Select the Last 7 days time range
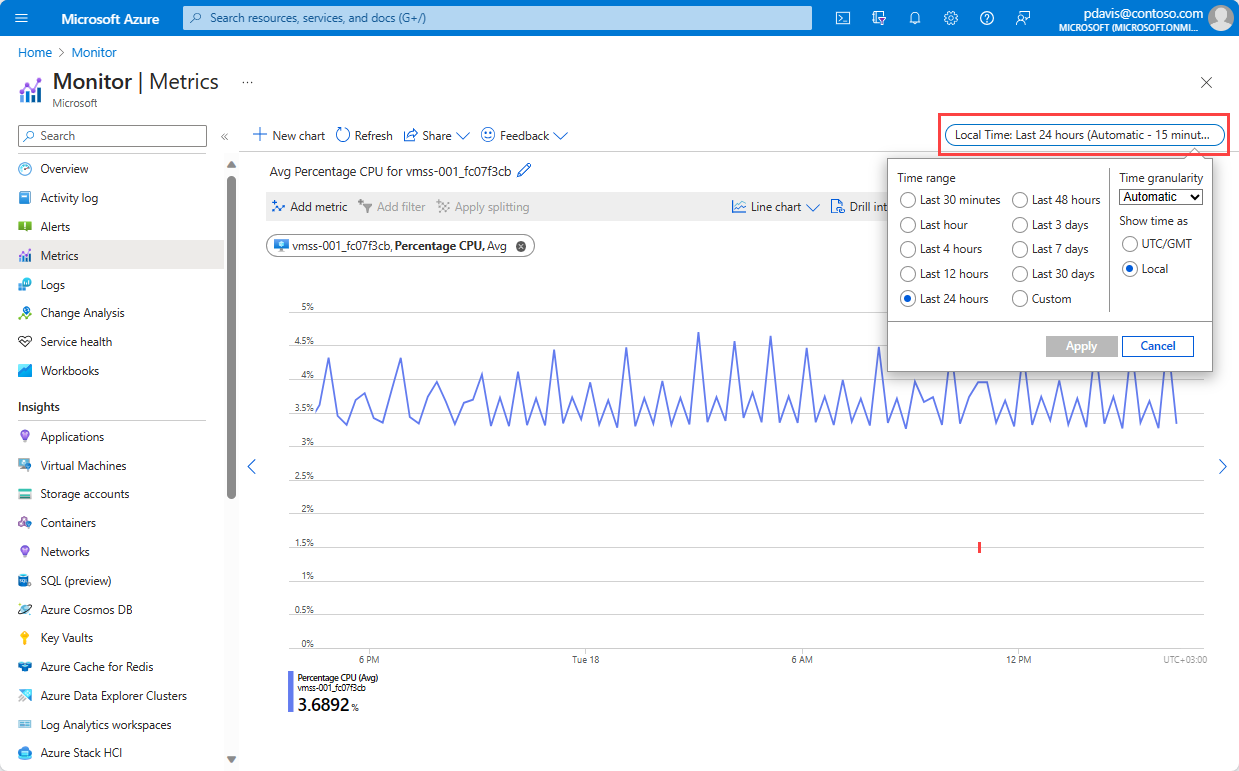The height and width of the screenshot is (771, 1239). (x=1019, y=248)
